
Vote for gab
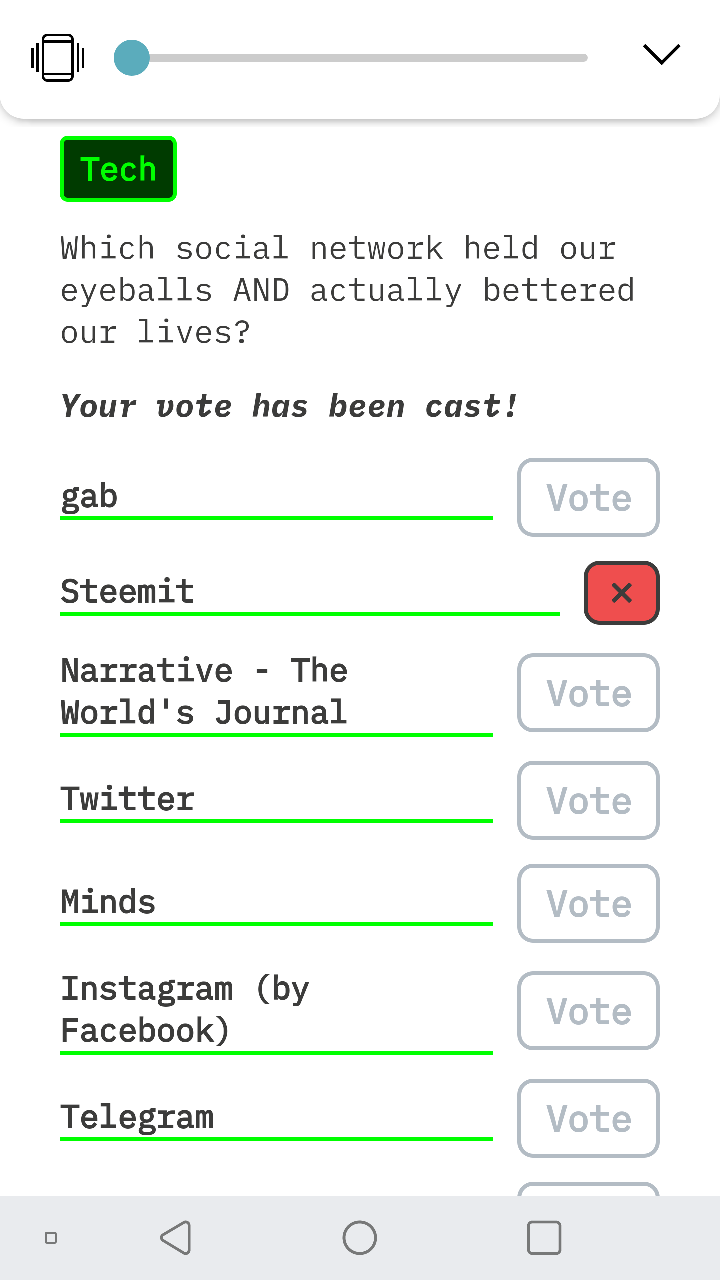[x=588, y=498]
